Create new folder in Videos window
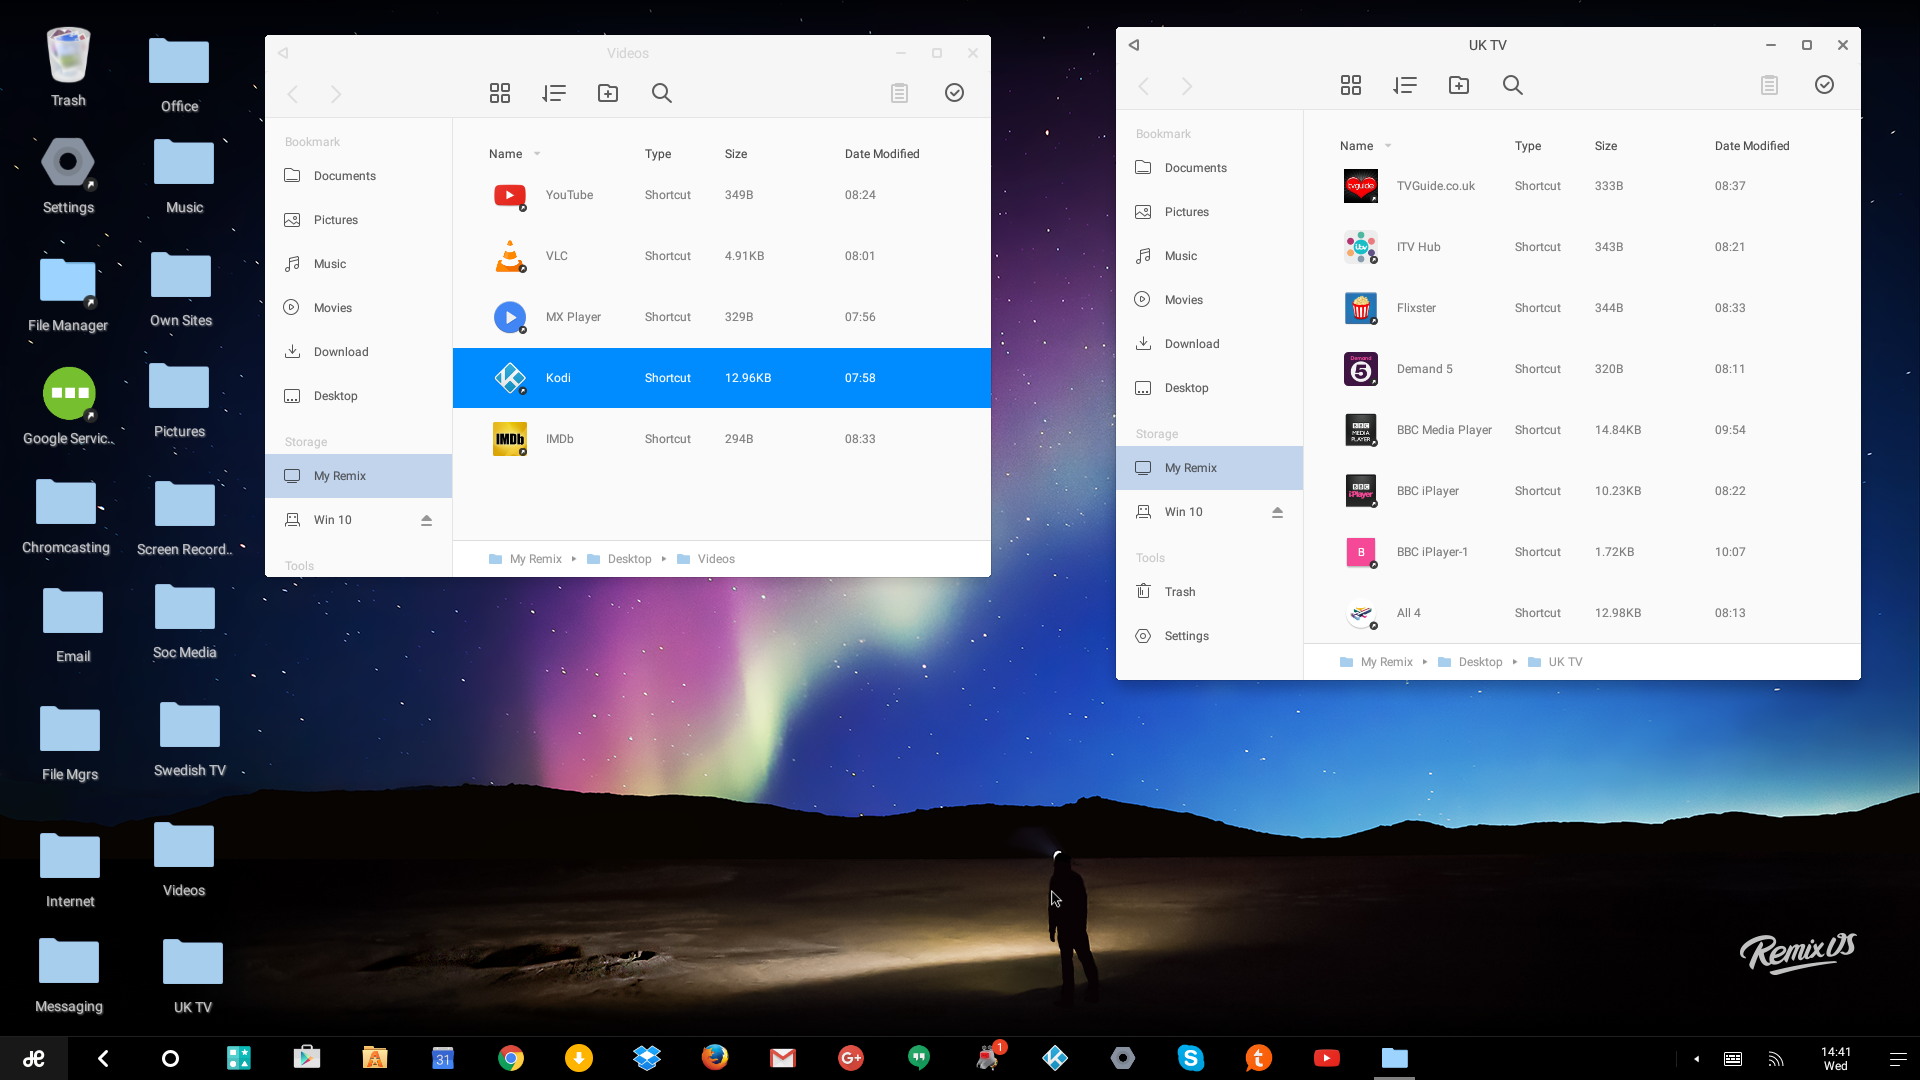Image resolution: width=1920 pixels, height=1080 pixels. [608, 93]
